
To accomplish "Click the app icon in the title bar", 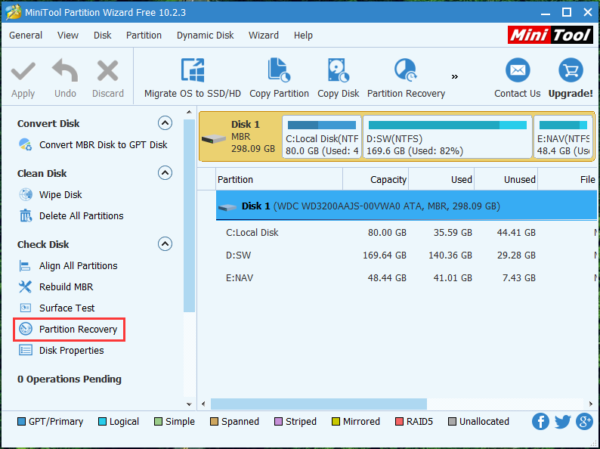I will pos(13,12).
